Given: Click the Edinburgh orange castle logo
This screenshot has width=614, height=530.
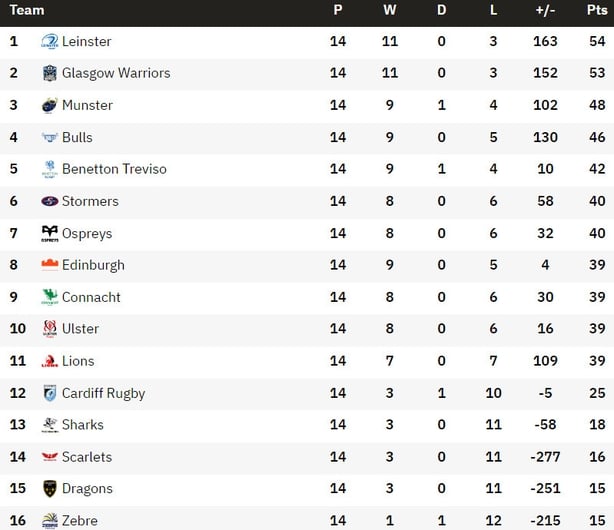Looking at the screenshot, I should pyautogui.click(x=49, y=265).
